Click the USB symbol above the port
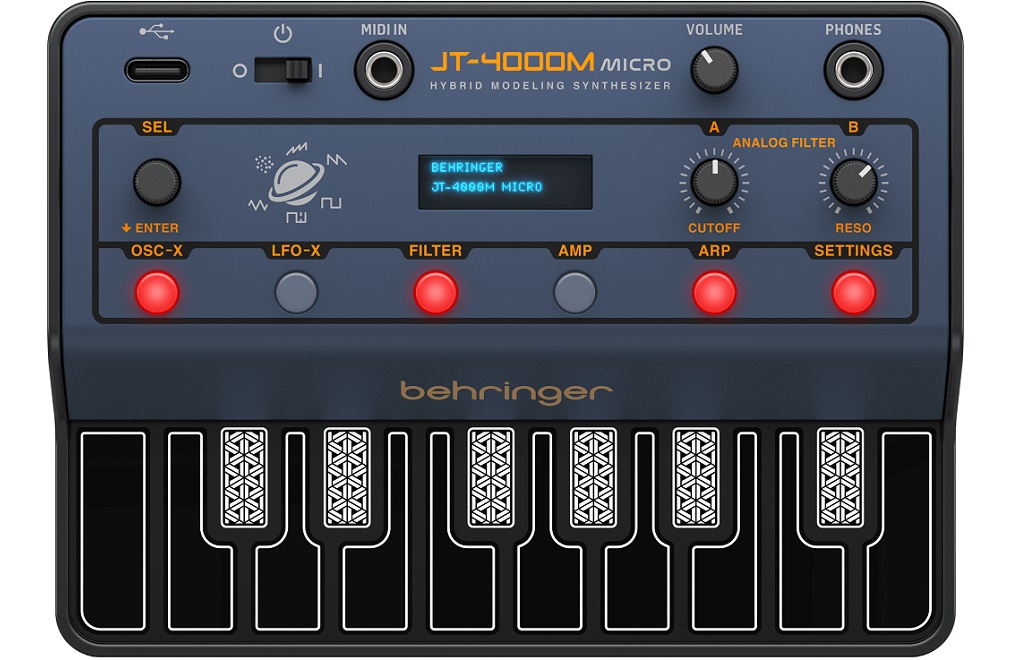 click(156, 31)
